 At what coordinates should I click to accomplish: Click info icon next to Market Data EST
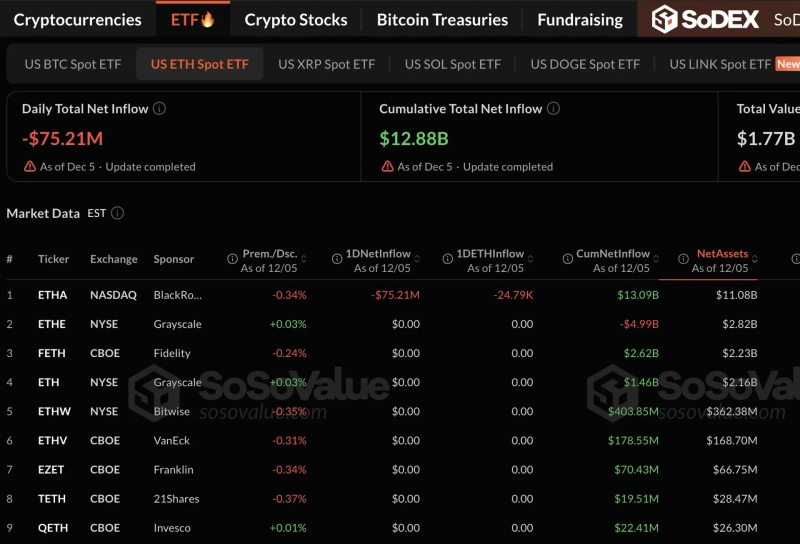[118, 213]
